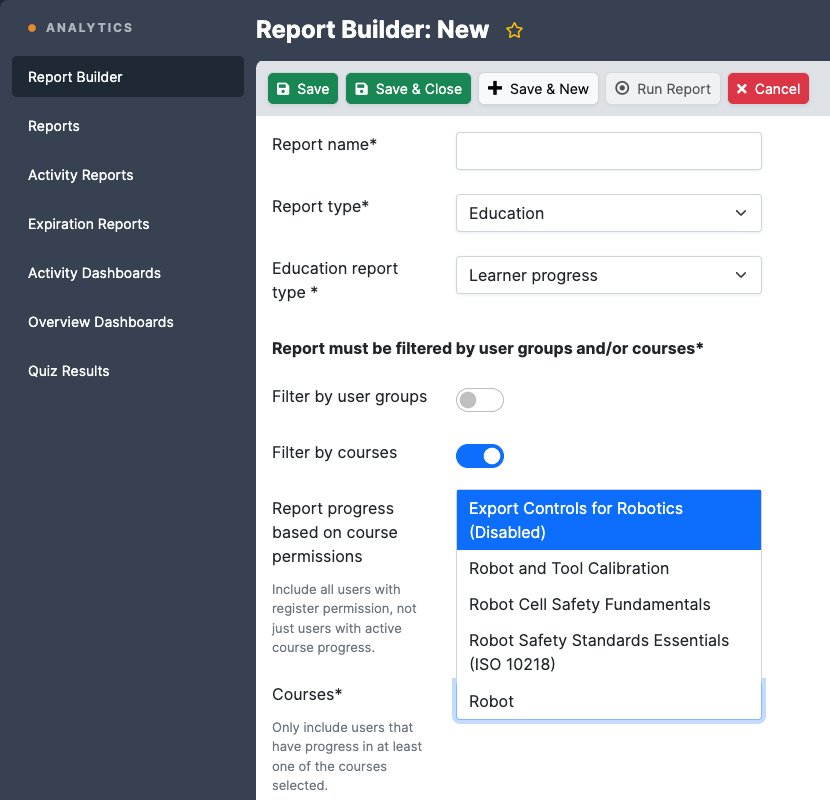
Task: Open Activity Reports in the sidebar
Action: click(80, 175)
